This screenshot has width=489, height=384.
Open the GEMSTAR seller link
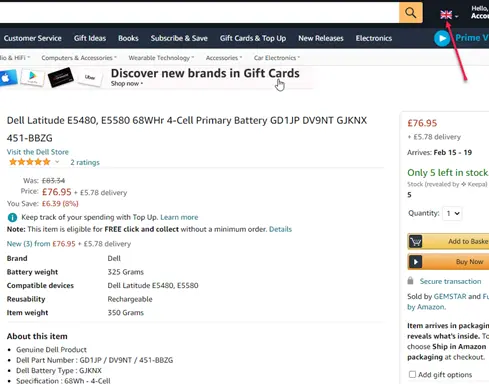point(450,296)
